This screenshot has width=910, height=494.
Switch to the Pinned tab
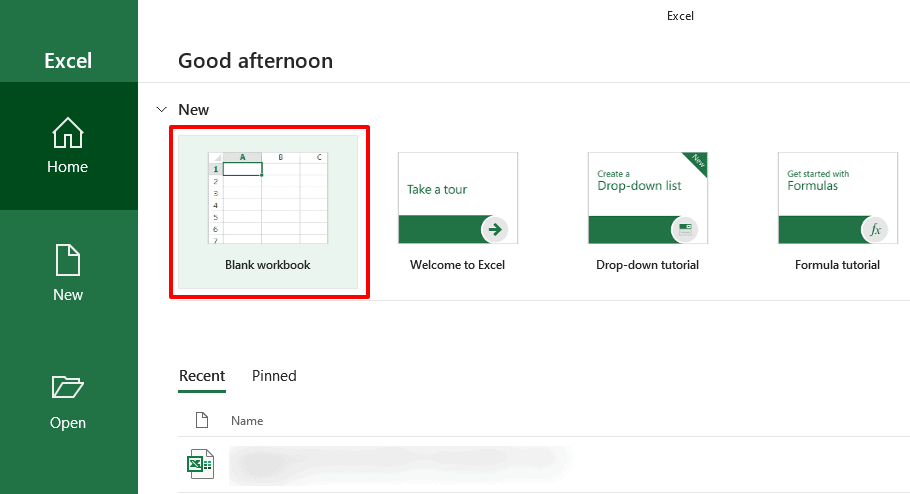pyautogui.click(x=274, y=376)
